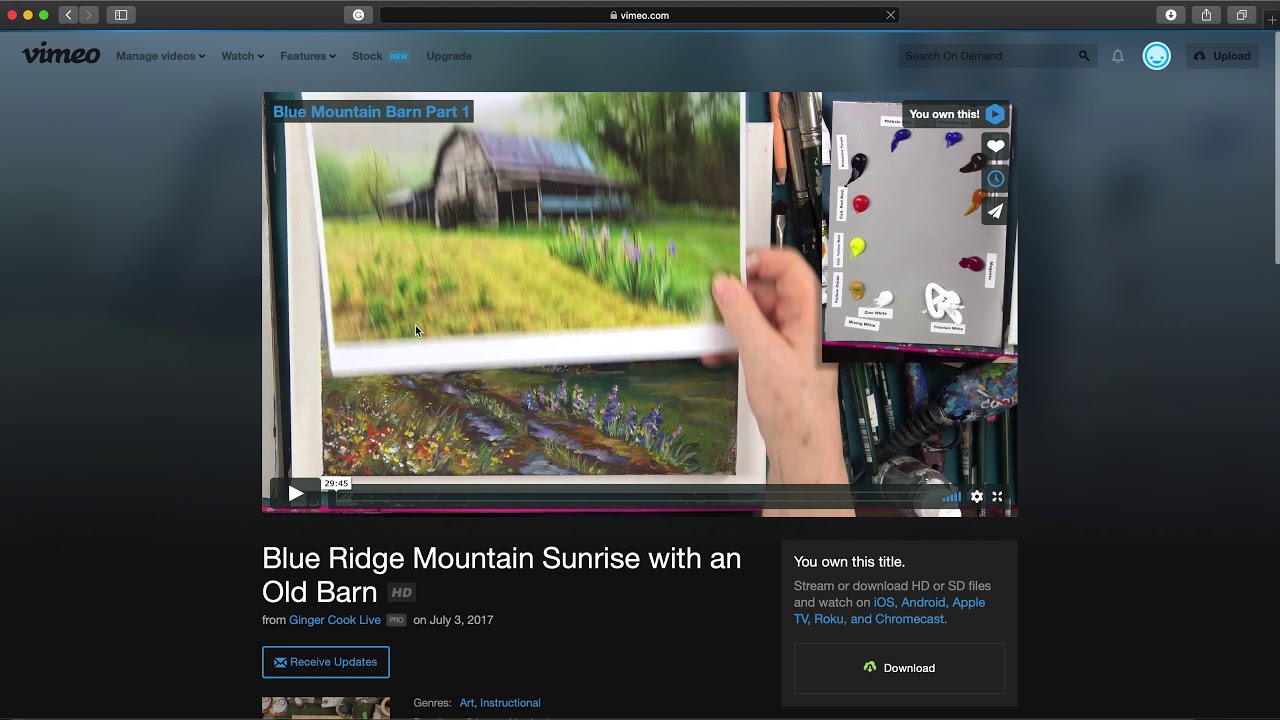Open the Manage videos dropdown
Viewport: 1280px width, 720px height.
(x=160, y=56)
